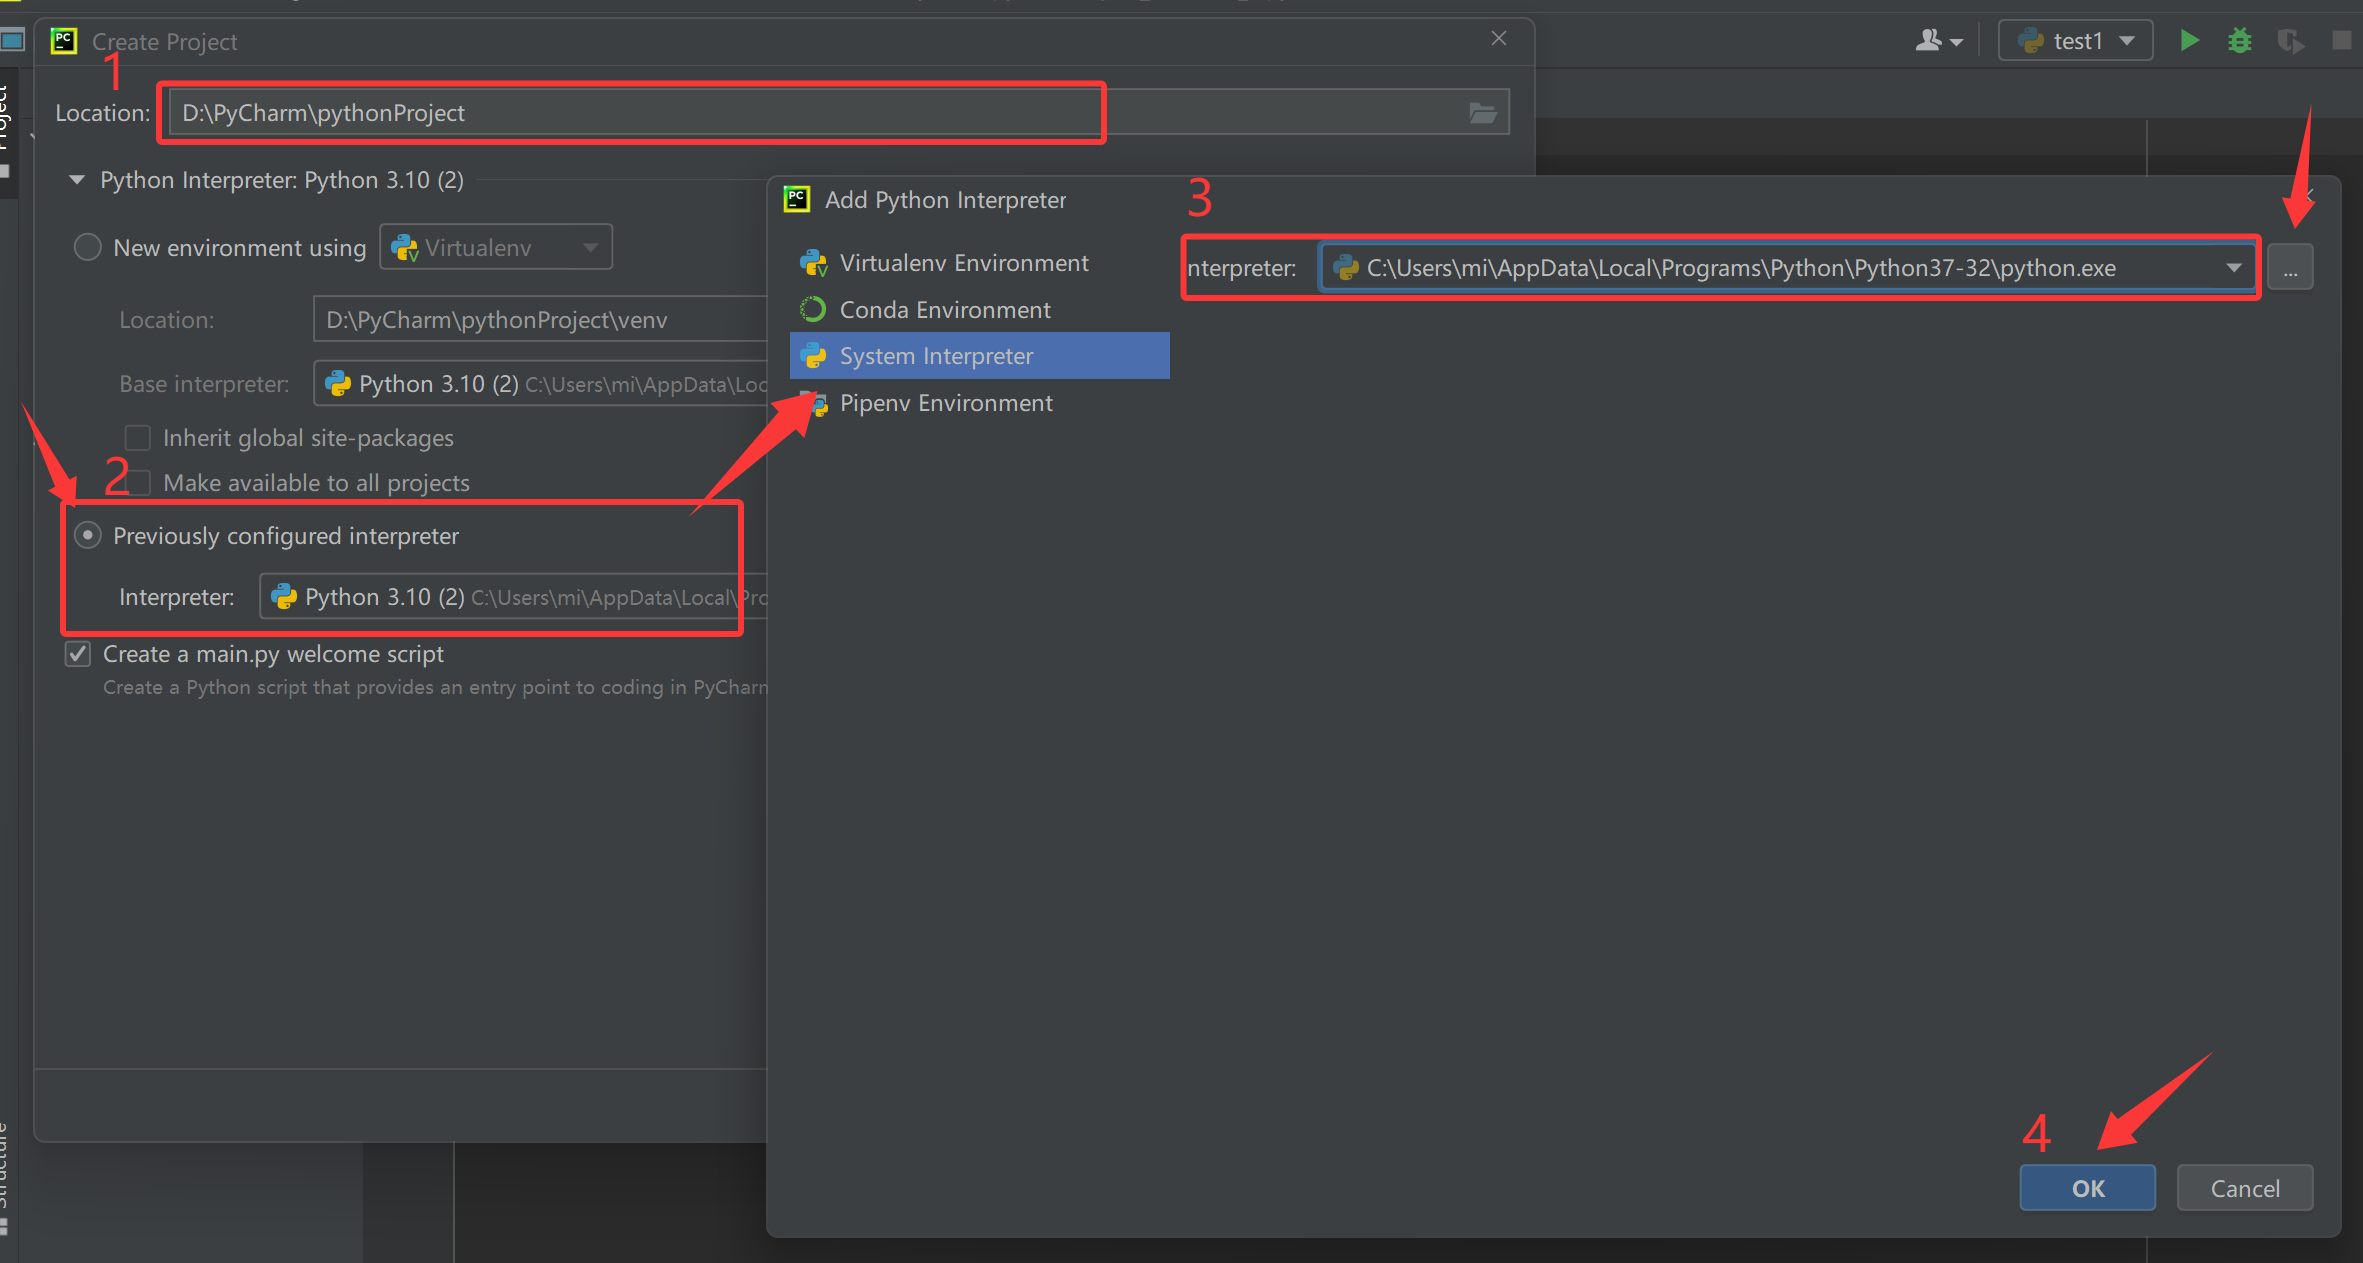Click the Debug bug icon

pyautogui.click(x=2240, y=41)
